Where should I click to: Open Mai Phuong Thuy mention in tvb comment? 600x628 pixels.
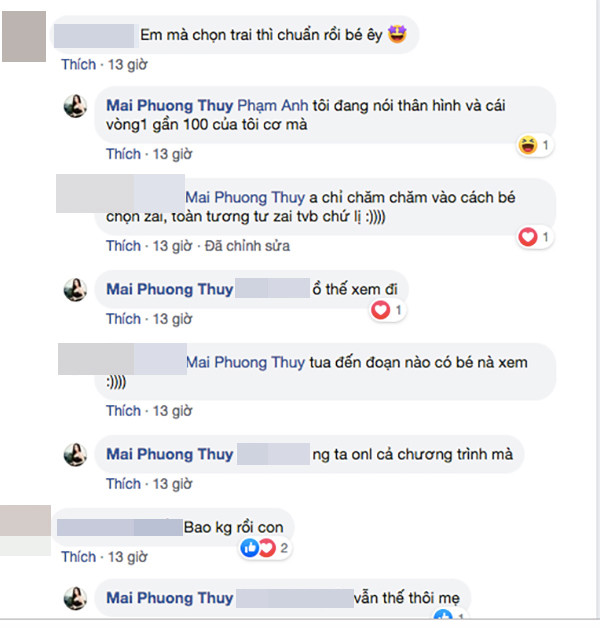(245, 197)
